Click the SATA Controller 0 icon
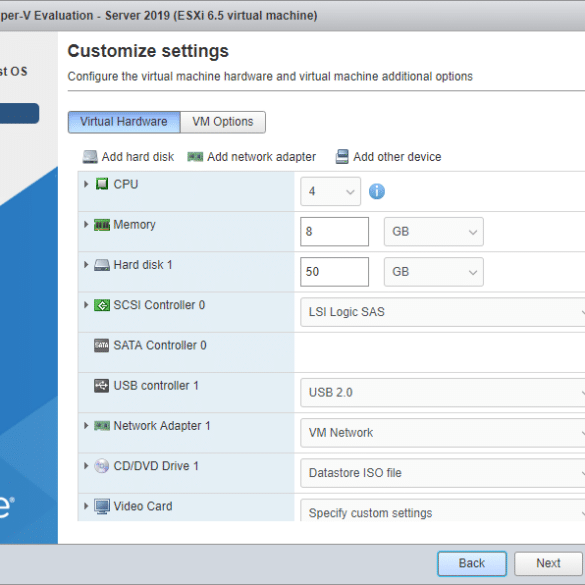585x585 pixels. (x=101, y=345)
